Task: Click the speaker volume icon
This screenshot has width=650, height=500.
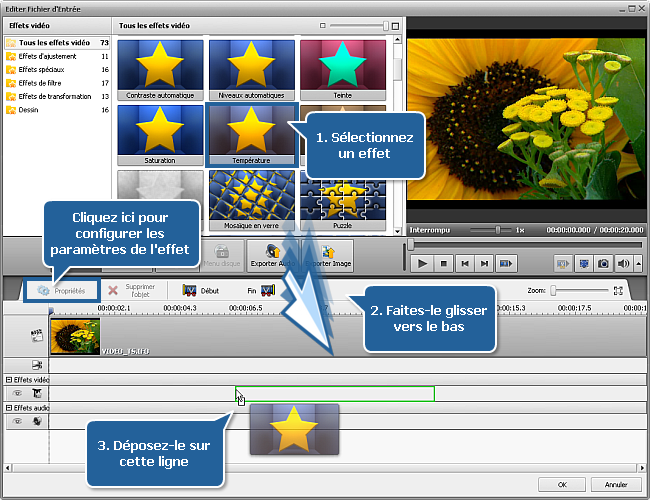Action: click(x=624, y=264)
